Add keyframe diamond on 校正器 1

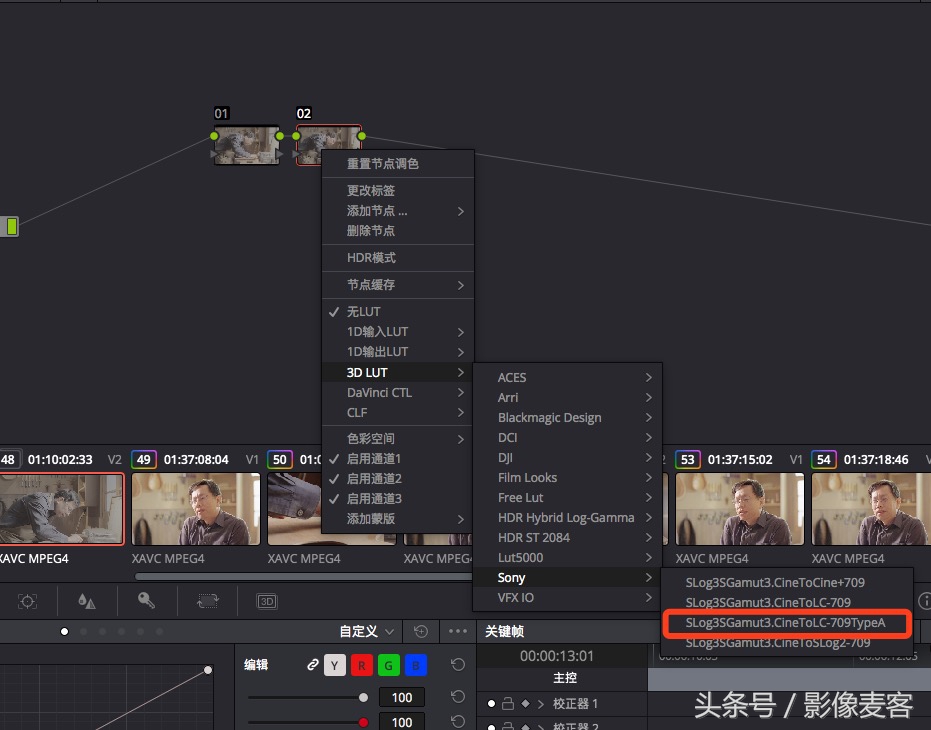coord(525,703)
